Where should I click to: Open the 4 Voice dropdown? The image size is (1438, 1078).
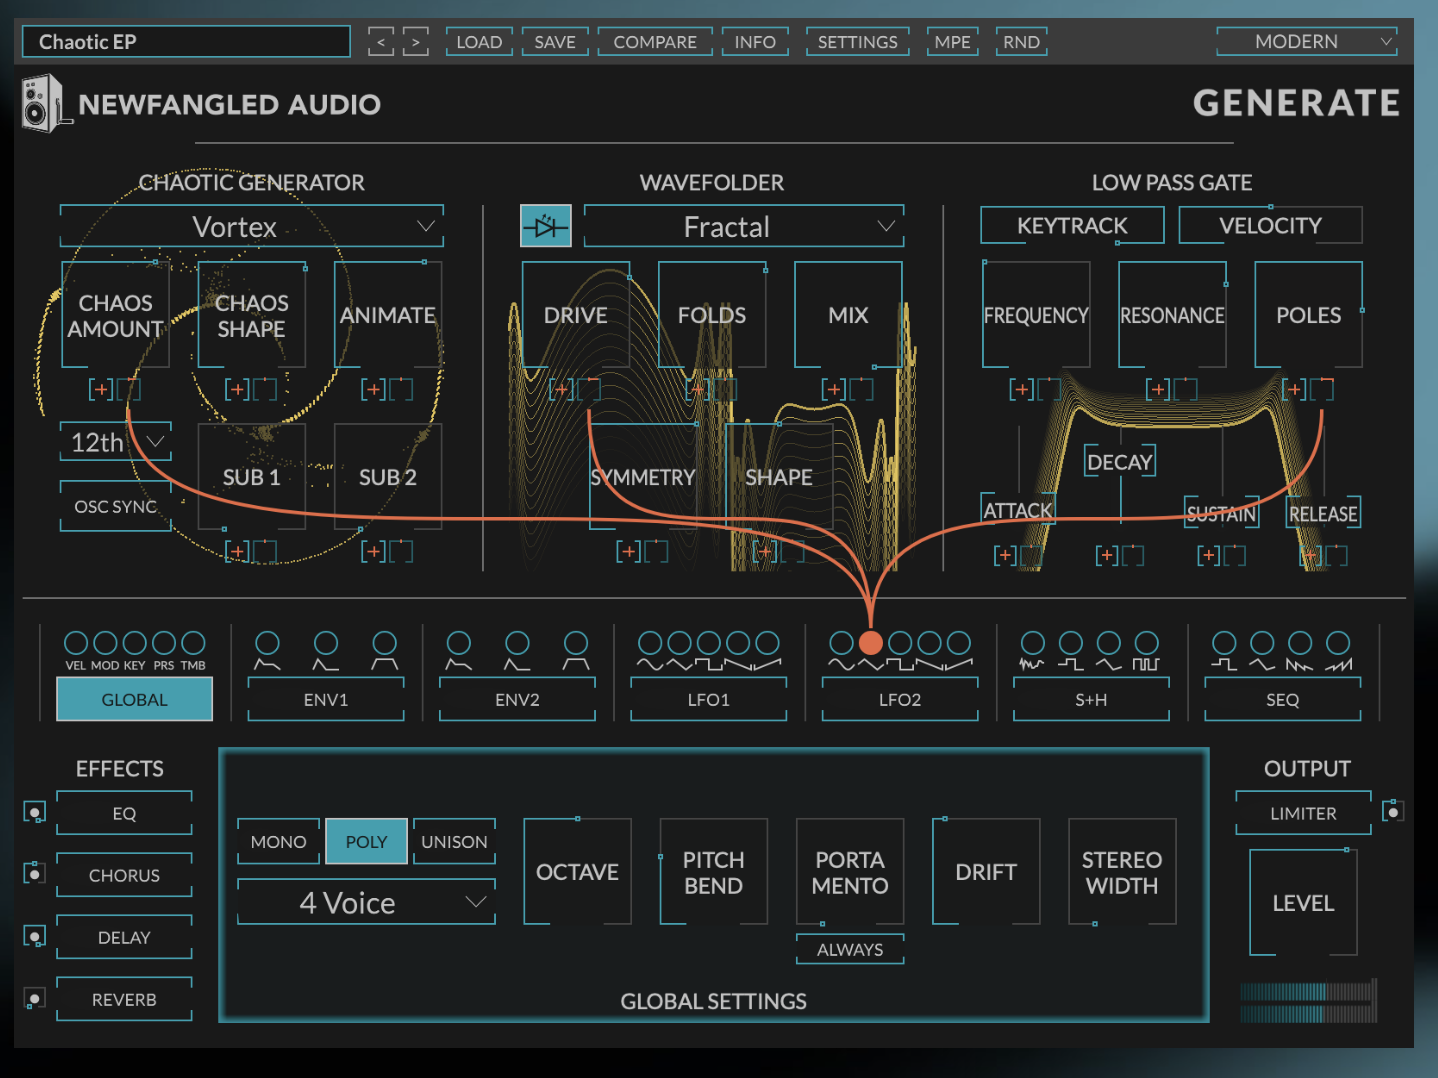point(366,902)
